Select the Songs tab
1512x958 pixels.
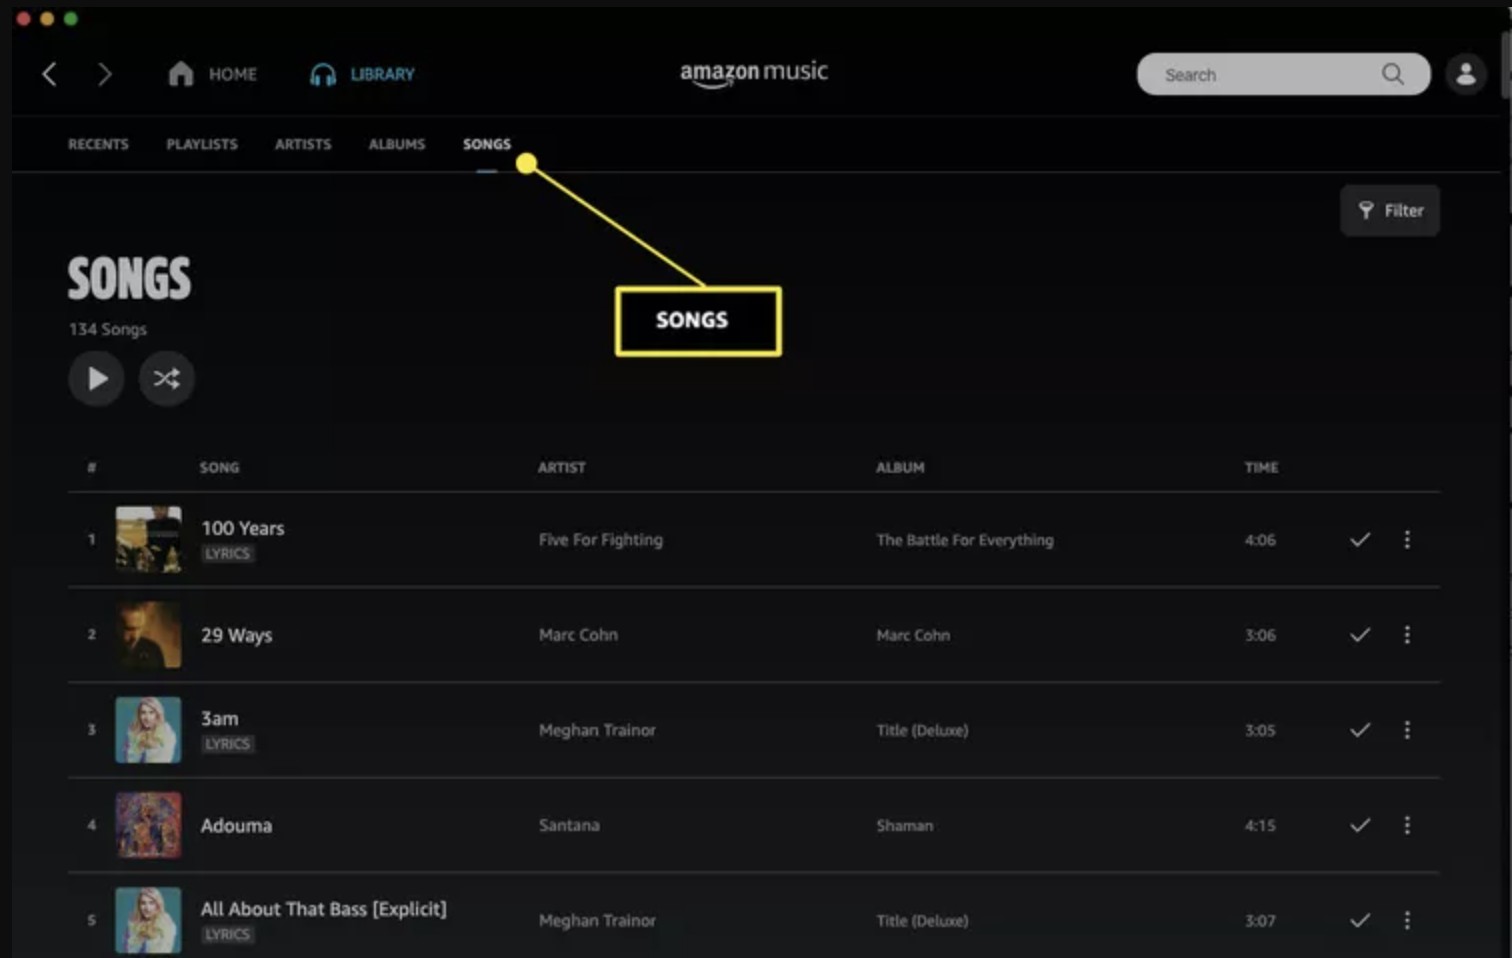pyautogui.click(x=487, y=144)
